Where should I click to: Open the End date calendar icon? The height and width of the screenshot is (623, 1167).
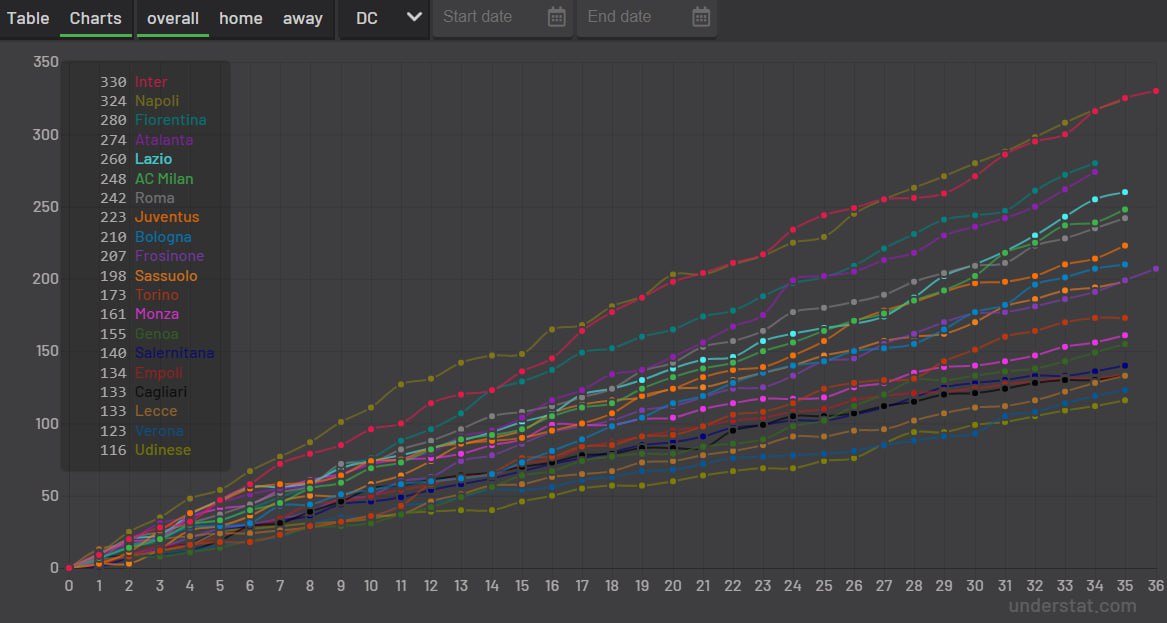701,17
